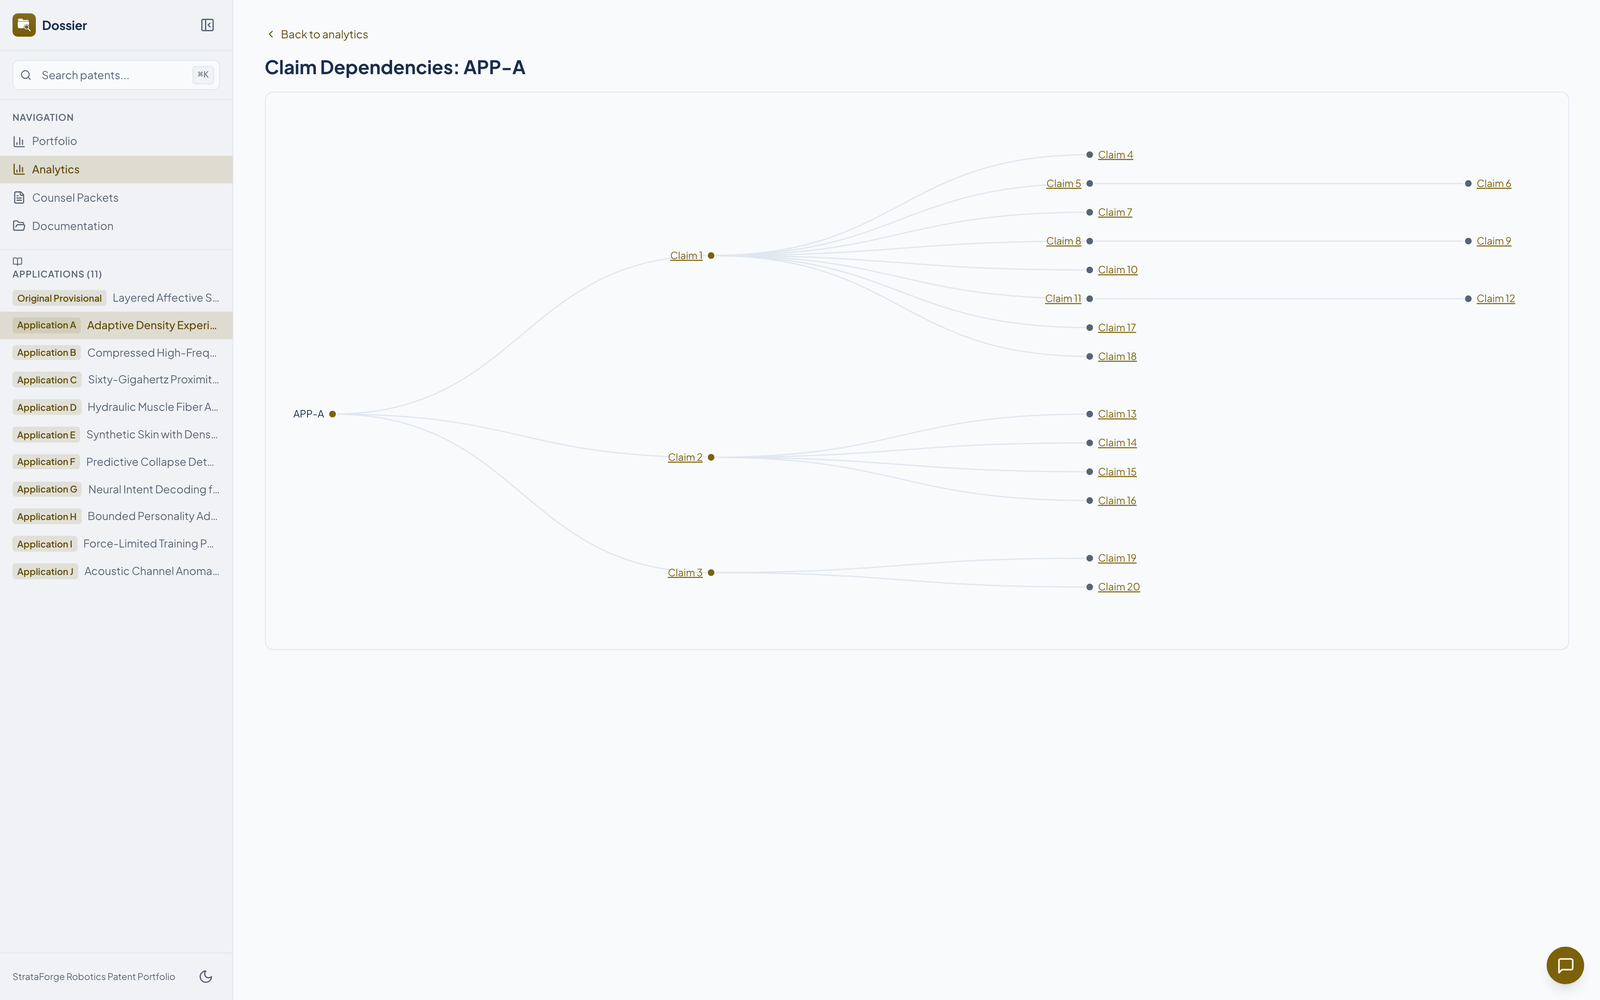Open Documentation section

[116, 226]
